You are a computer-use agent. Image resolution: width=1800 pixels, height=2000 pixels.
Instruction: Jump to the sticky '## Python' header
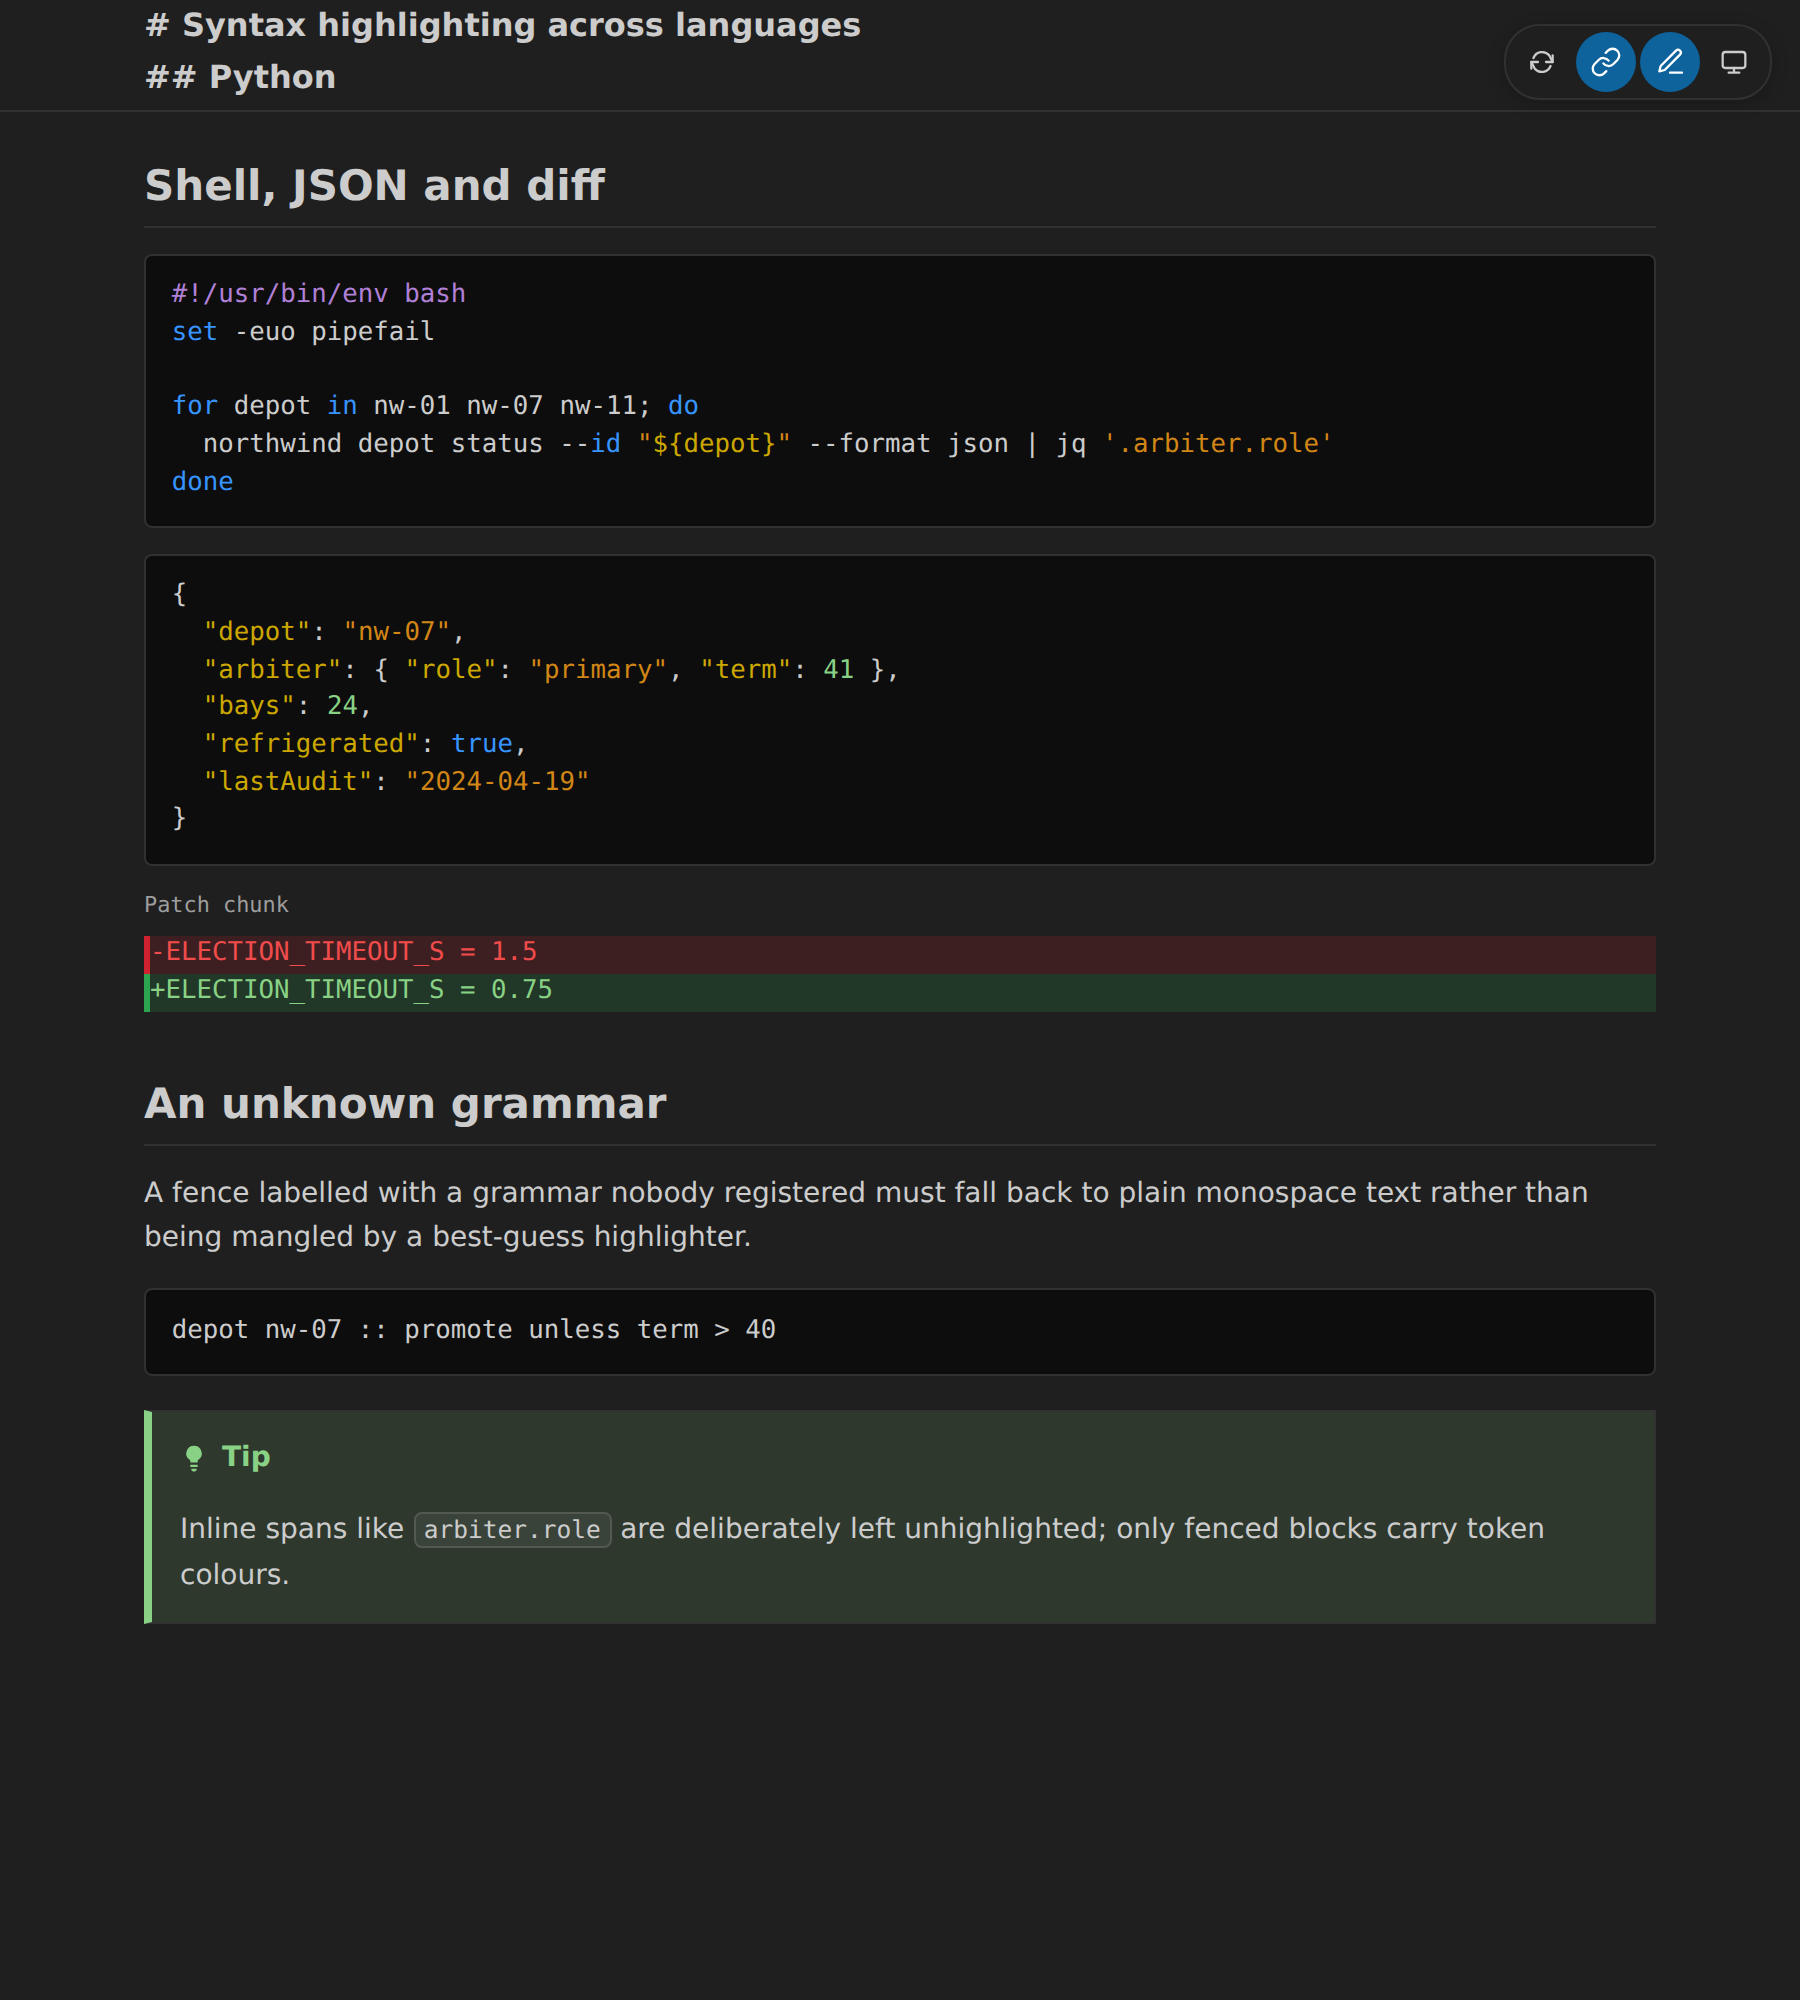[240, 77]
